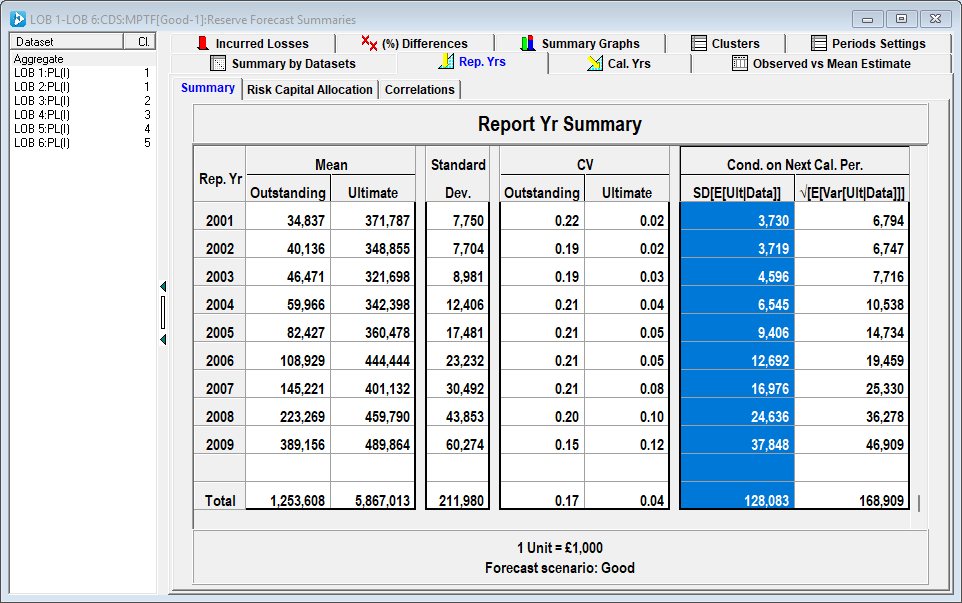Switch to the Clusters tab
The height and width of the screenshot is (603, 962).
coord(726,44)
